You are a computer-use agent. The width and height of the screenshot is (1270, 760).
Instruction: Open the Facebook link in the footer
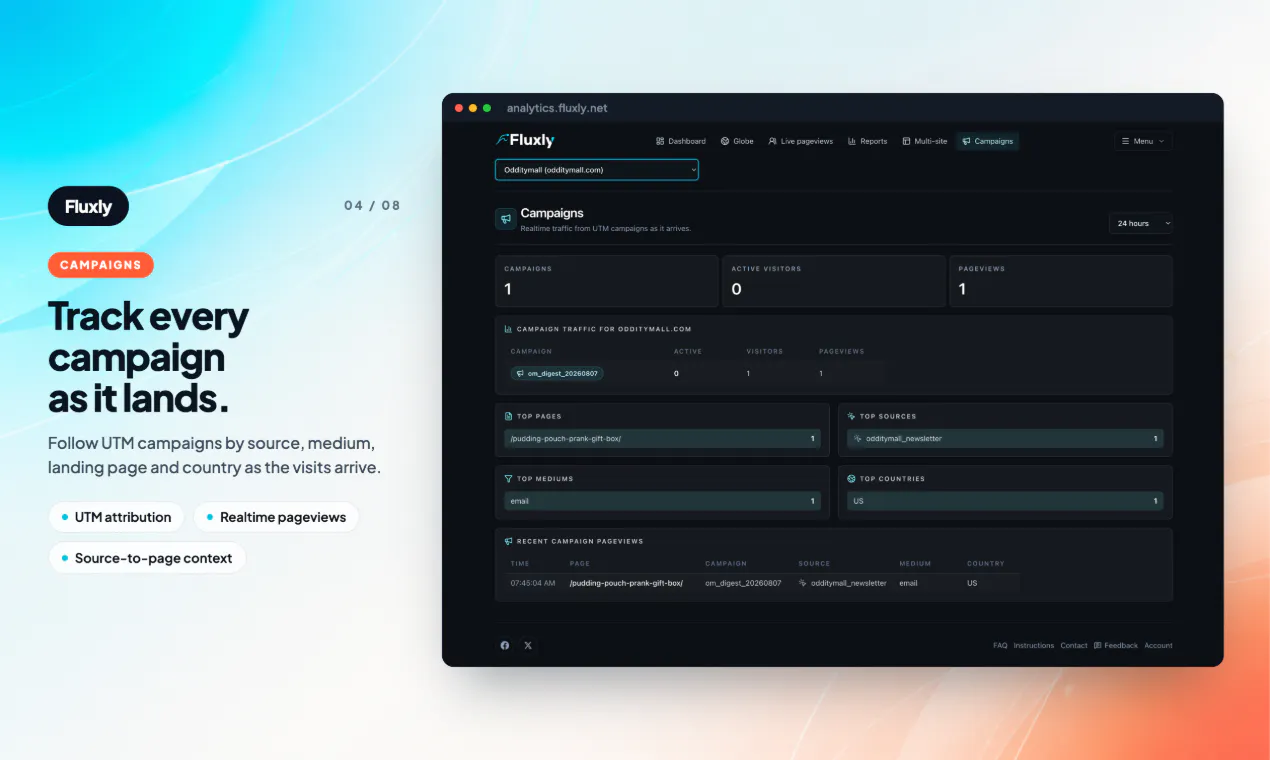click(x=505, y=646)
